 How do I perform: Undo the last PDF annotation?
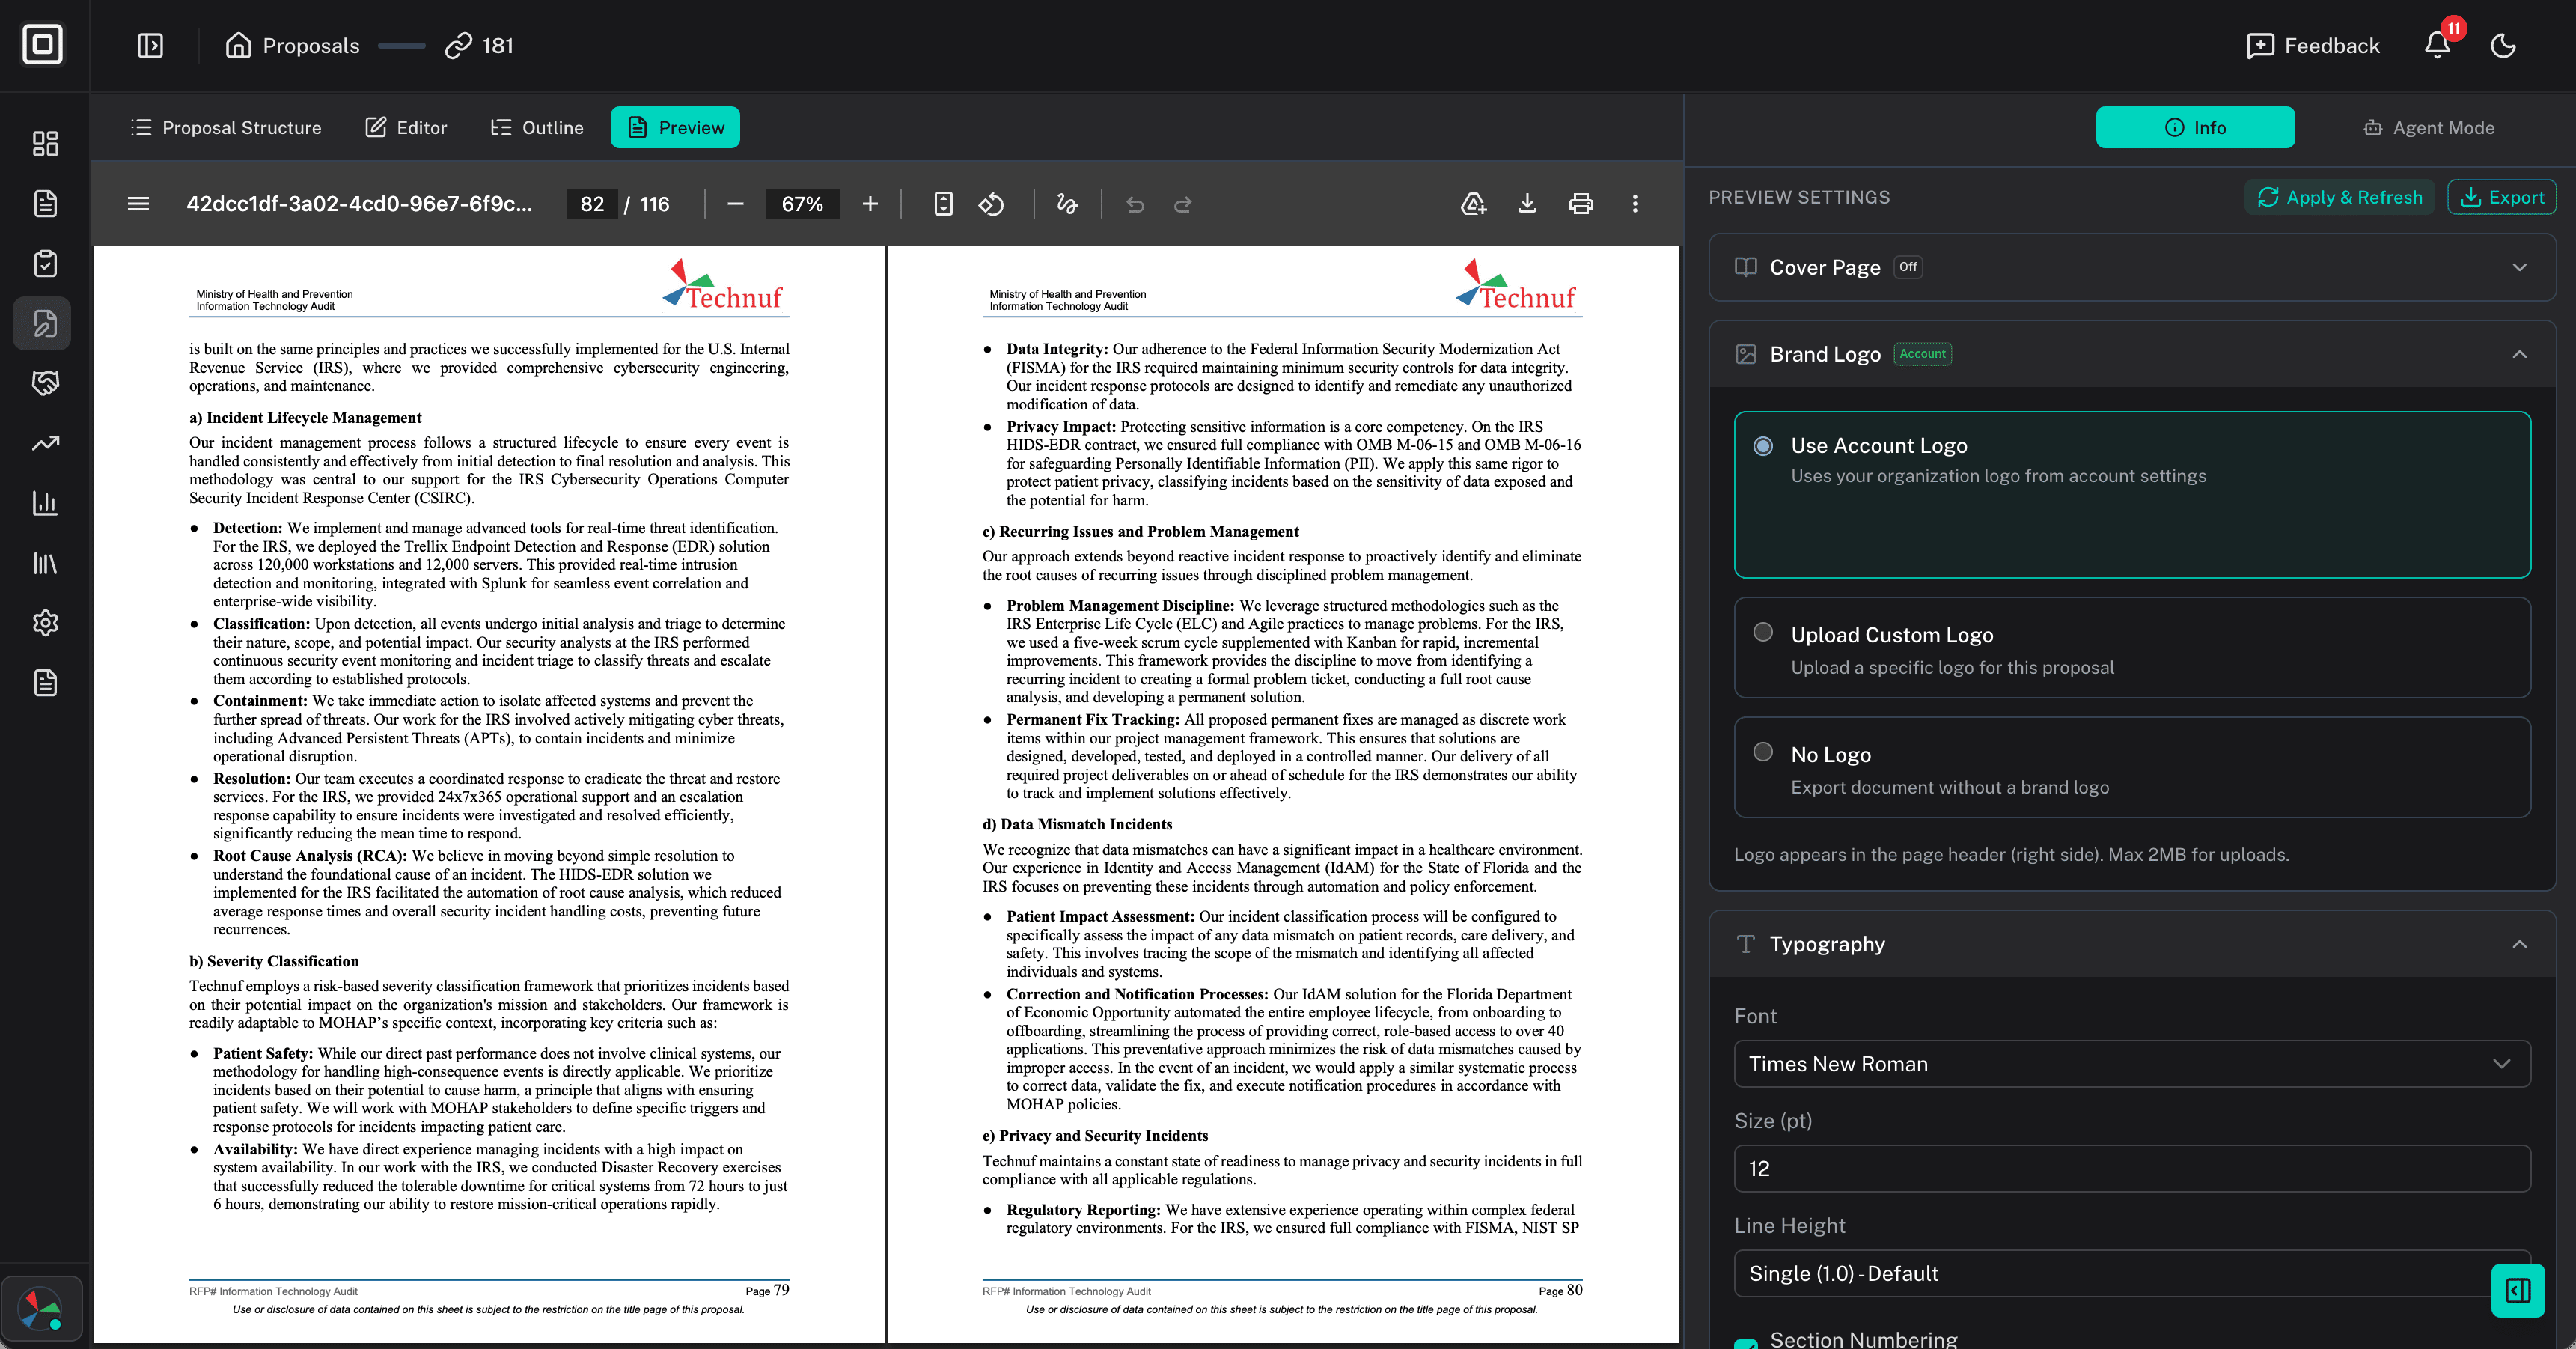[x=1135, y=204]
